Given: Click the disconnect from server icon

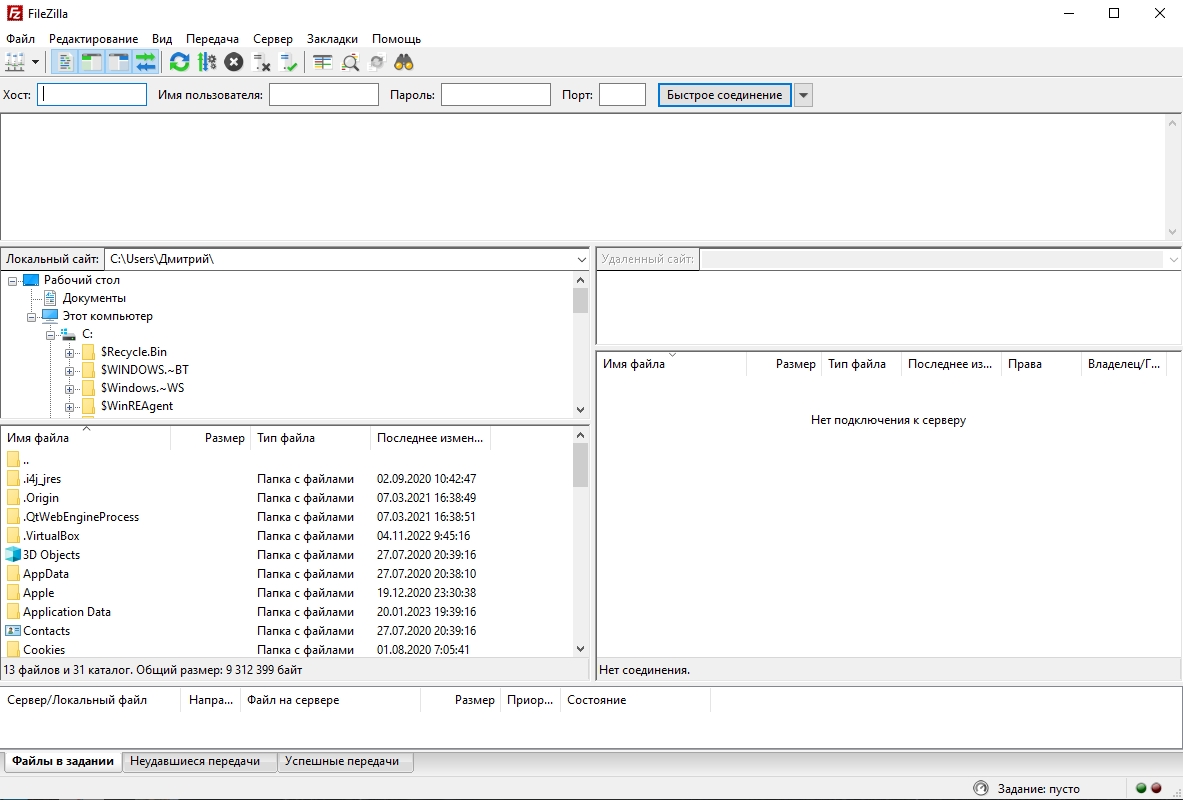Looking at the screenshot, I should [261, 63].
